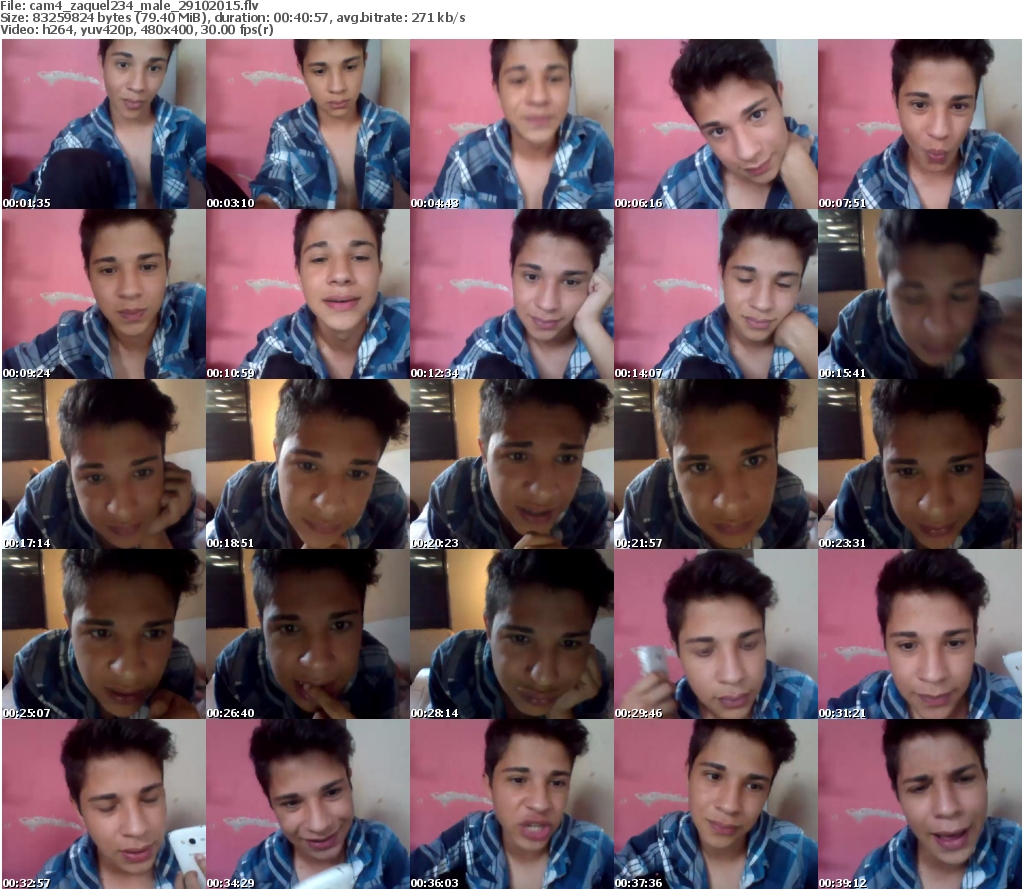Click the file name cam4_zaquel234_male_29102015.flv
This screenshot has height=889, width=1024.
(x=144, y=6)
